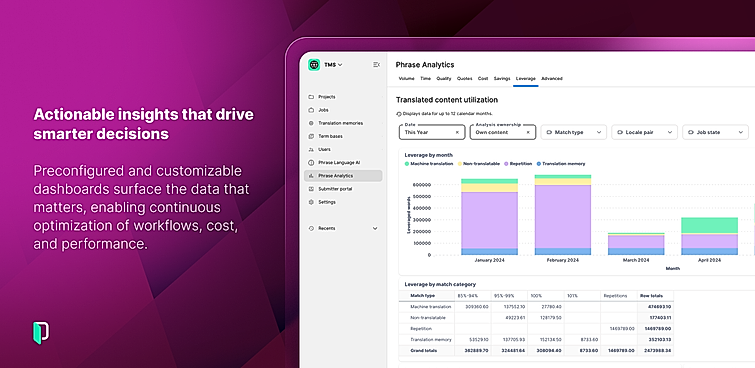Click the Term bases icon
Screen dimensions: 755x368
[x=311, y=136]
